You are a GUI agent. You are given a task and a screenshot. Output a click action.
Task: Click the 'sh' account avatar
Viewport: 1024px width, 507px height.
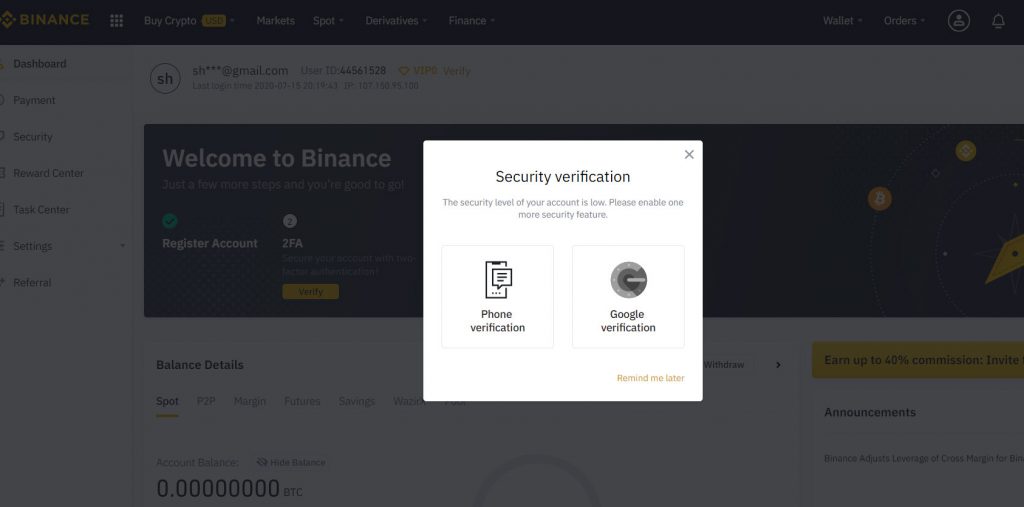tap(165, 78)
